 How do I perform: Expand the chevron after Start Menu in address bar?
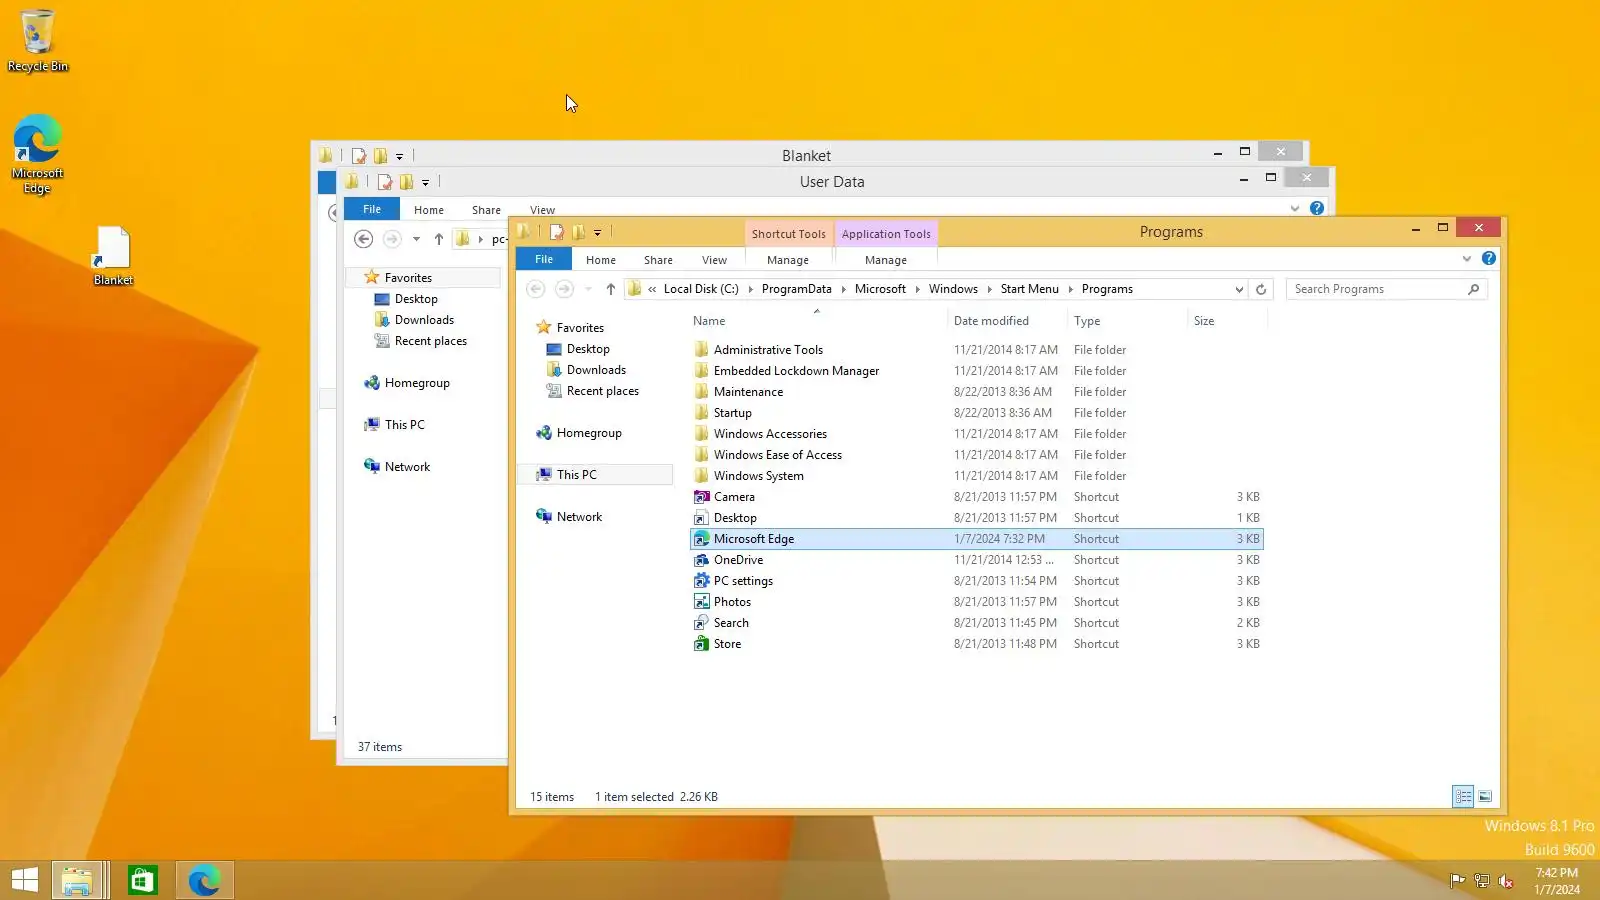[x=1070, y=289]
